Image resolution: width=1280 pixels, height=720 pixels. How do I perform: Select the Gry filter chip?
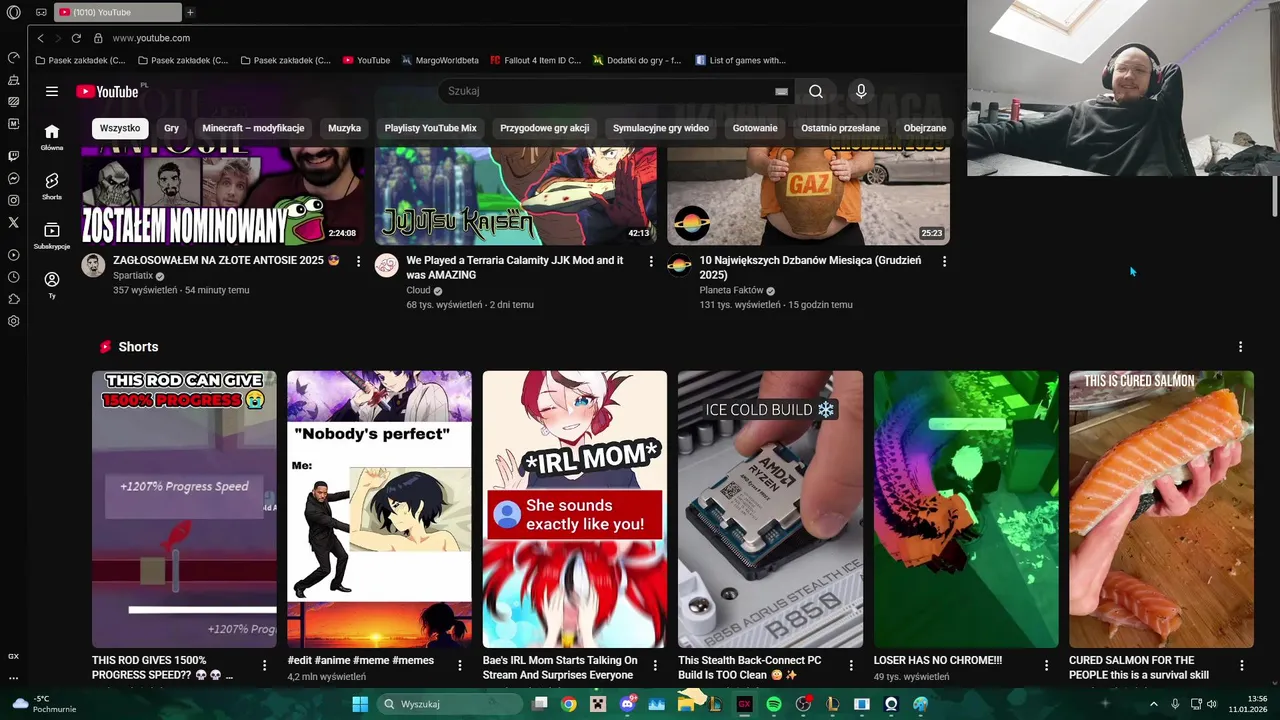(x=171, y=128)
